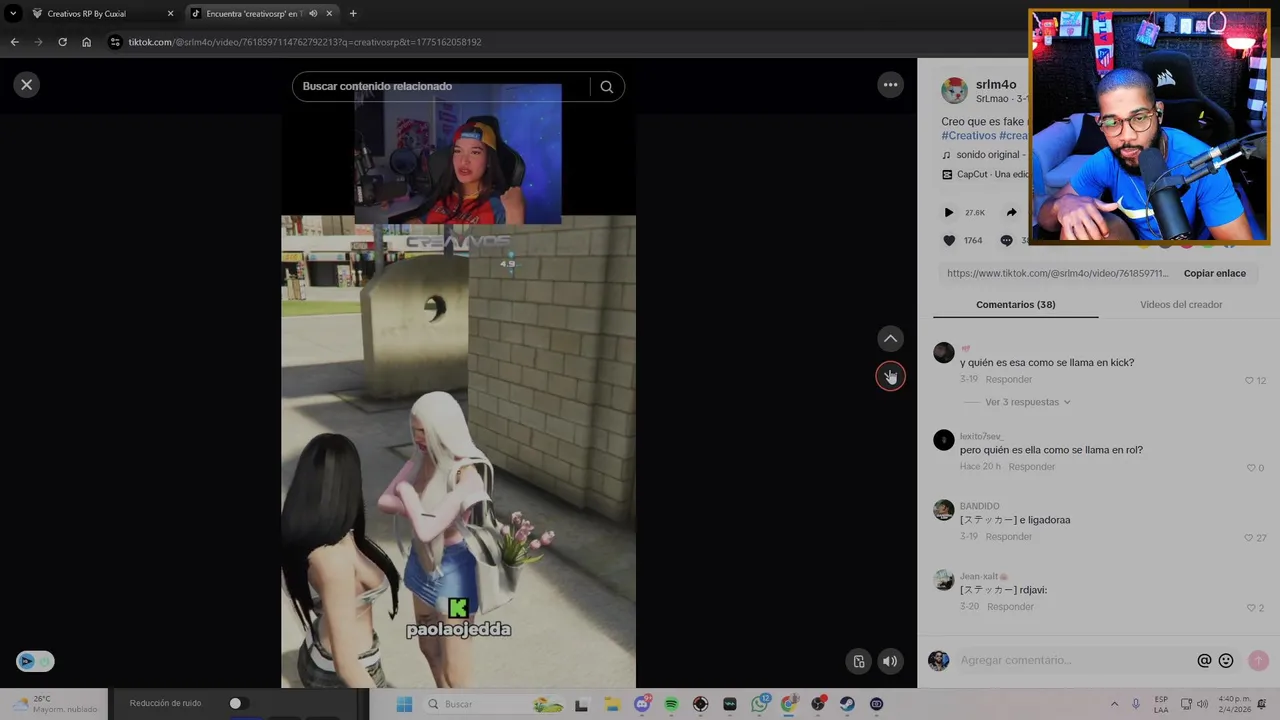Open a new browser tab
Screen dimensions: 1280x720
[x=353, y=14]
